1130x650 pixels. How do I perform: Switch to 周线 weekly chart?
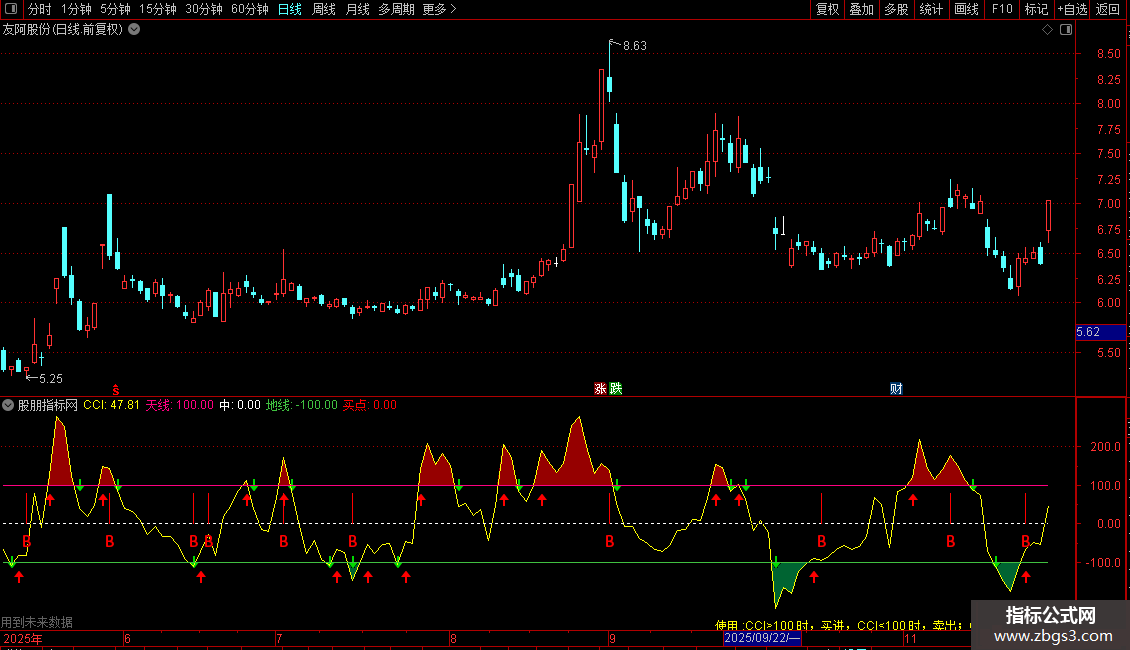coord(324,9)
